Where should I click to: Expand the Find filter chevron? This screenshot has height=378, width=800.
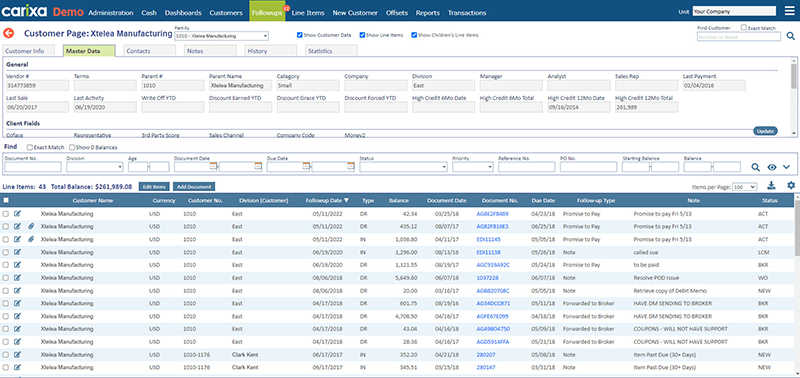coord(786,167)
